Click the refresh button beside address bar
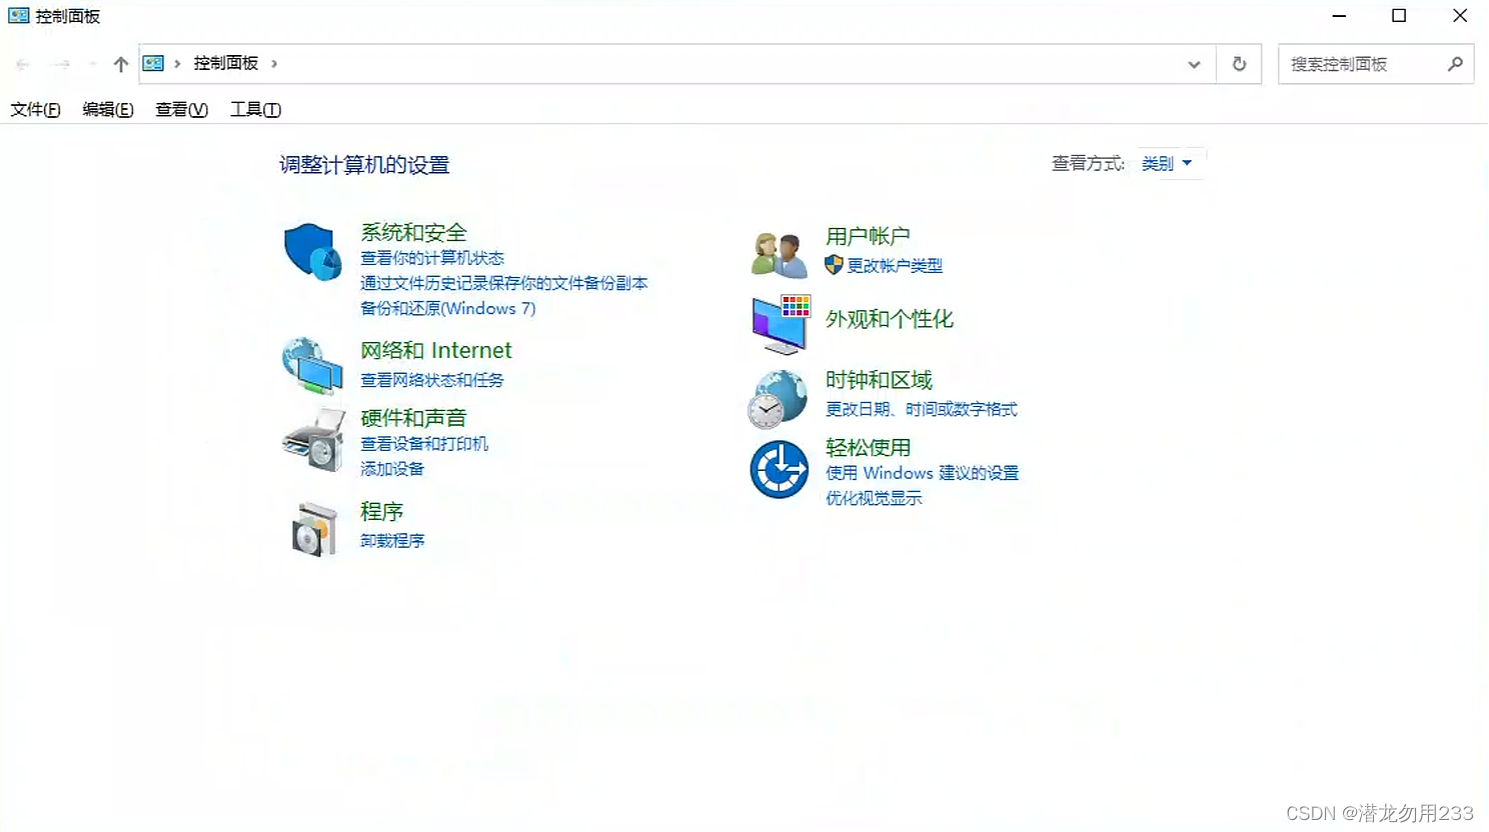This screenshot has width=1489, height=832. pos(1239,64)
